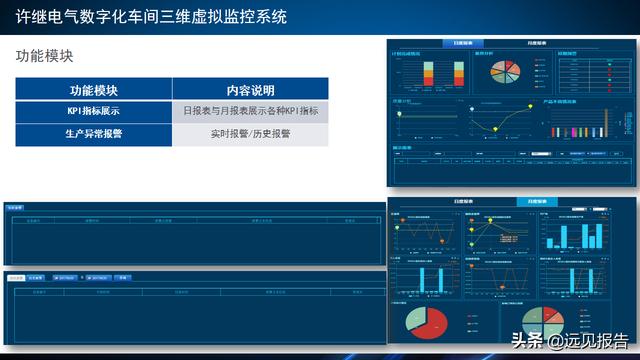Image resolution: width=640 pixels, height=360 pixels.
Task: Click the query button after the alarm date fields
Action: [122, 278]
